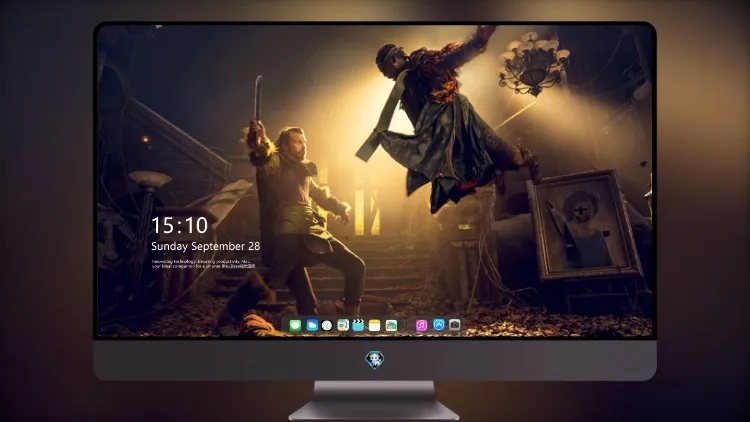750x422 pixels.
Task: Open the yellow Notes app in dock
Action: (x=375, y=325)
